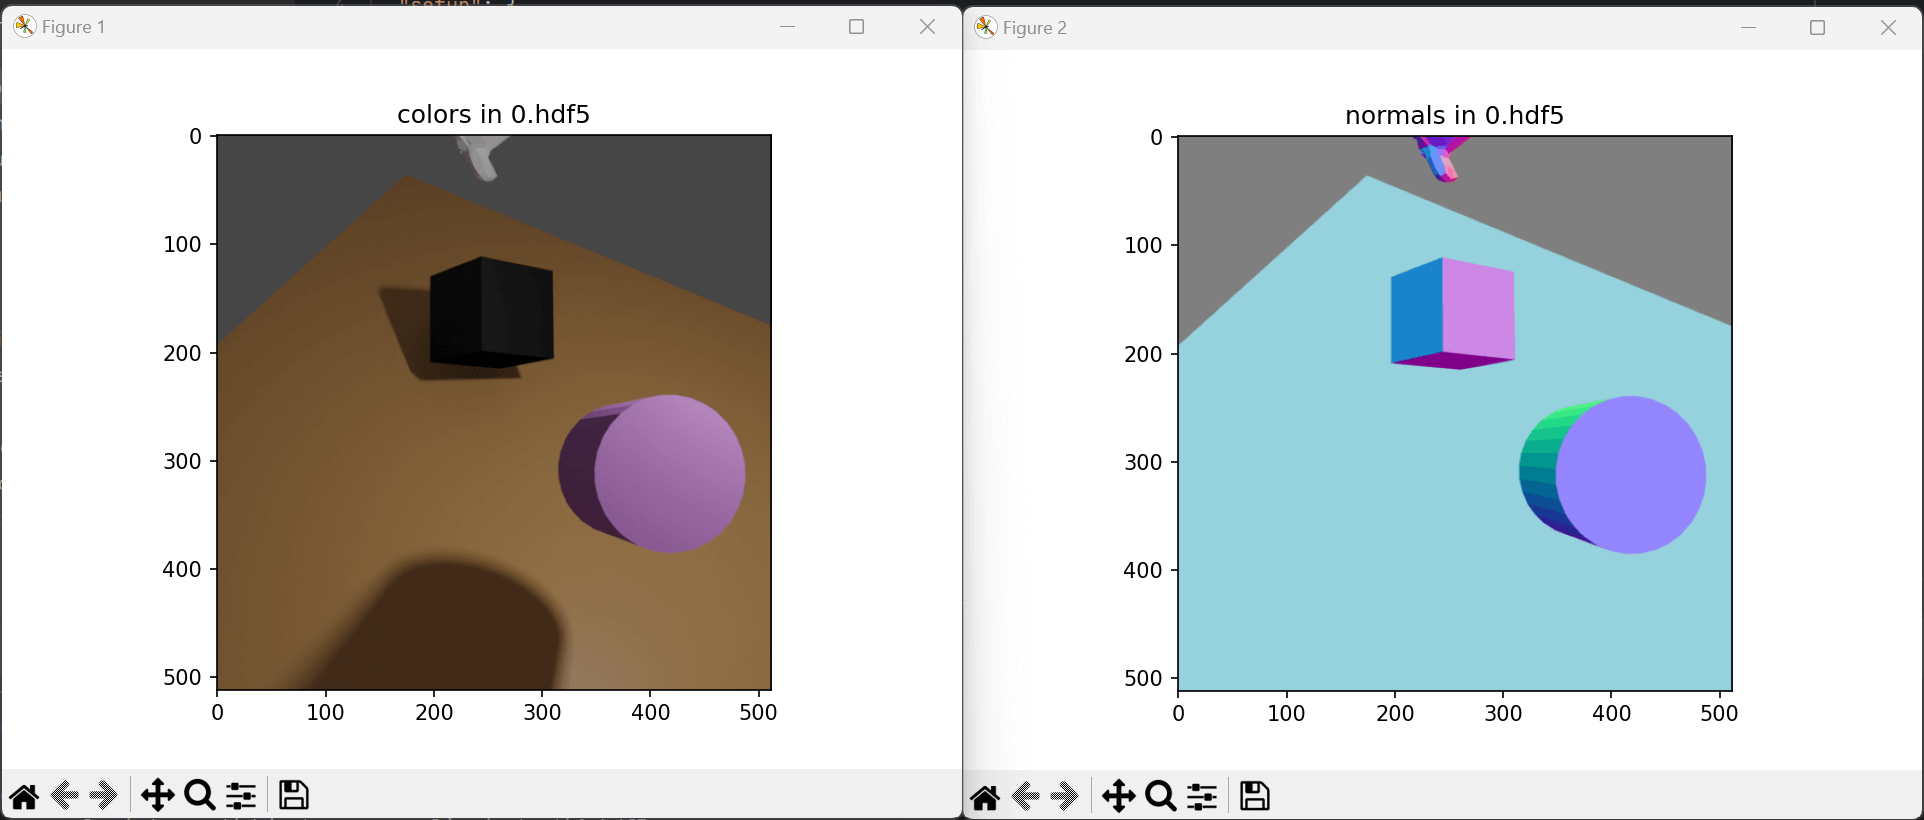Enable the Pan tool in Figure 1

point(157,796)
